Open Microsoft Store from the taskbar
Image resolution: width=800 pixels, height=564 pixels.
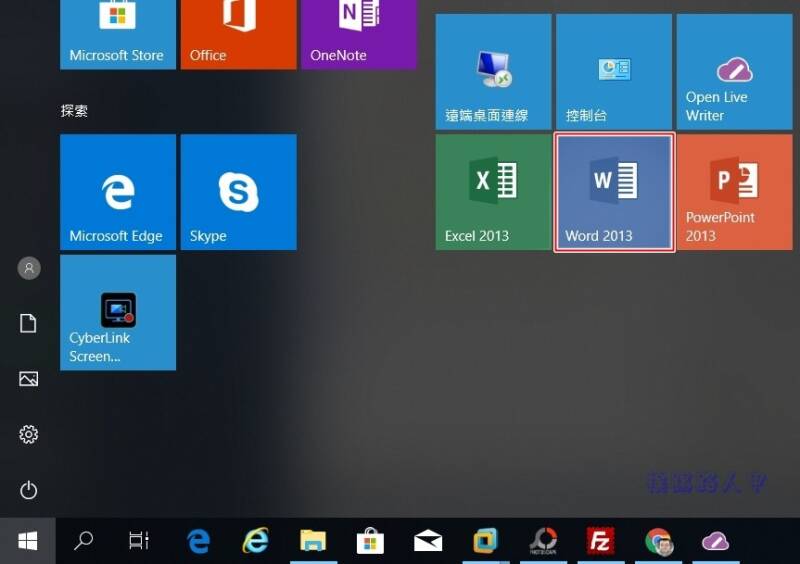click(370, 541)
